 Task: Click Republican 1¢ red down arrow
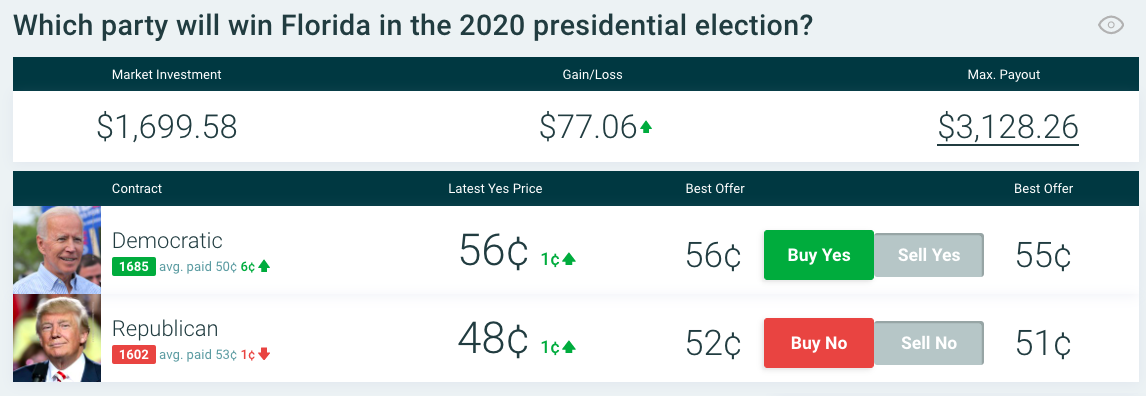coord(264,354)
